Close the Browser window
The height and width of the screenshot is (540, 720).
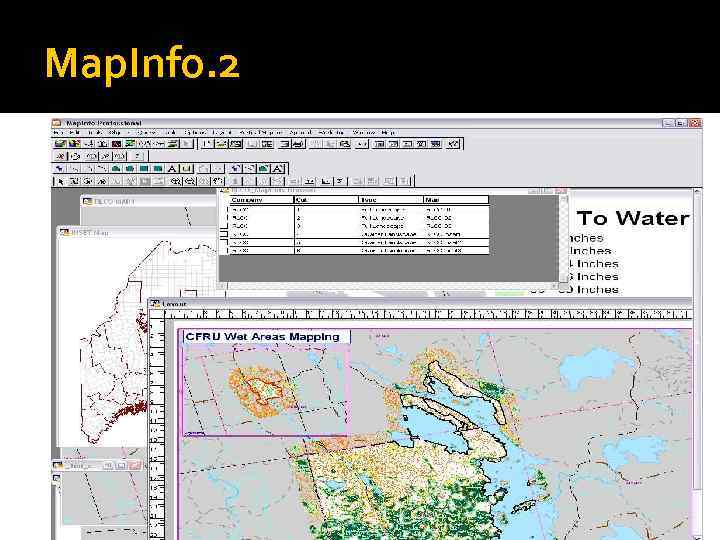click(x=562, y=191)
